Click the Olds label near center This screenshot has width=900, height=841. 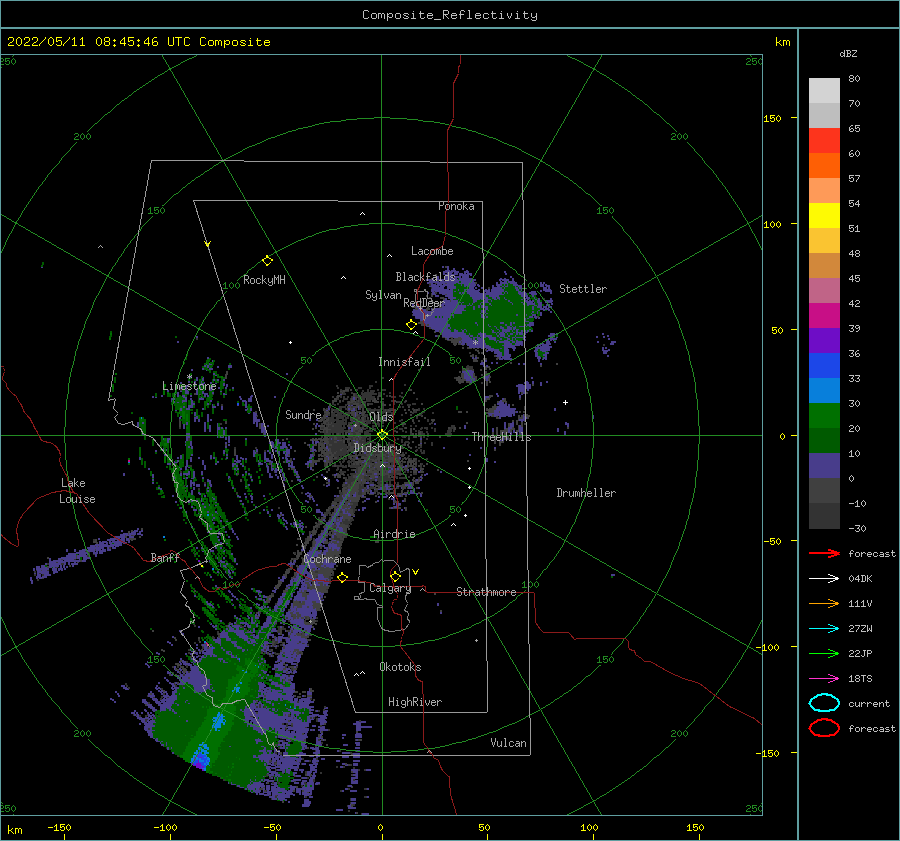[381, 417]
